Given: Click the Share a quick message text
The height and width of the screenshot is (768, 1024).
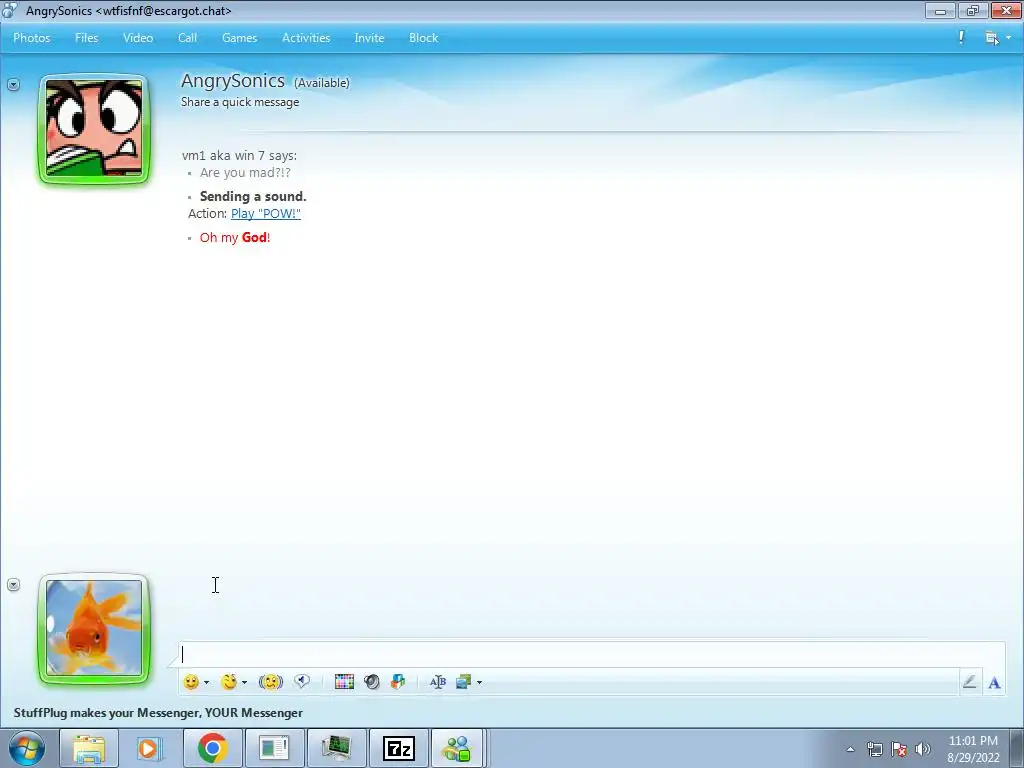Looking at the screenshot, I should click(240, 102).
